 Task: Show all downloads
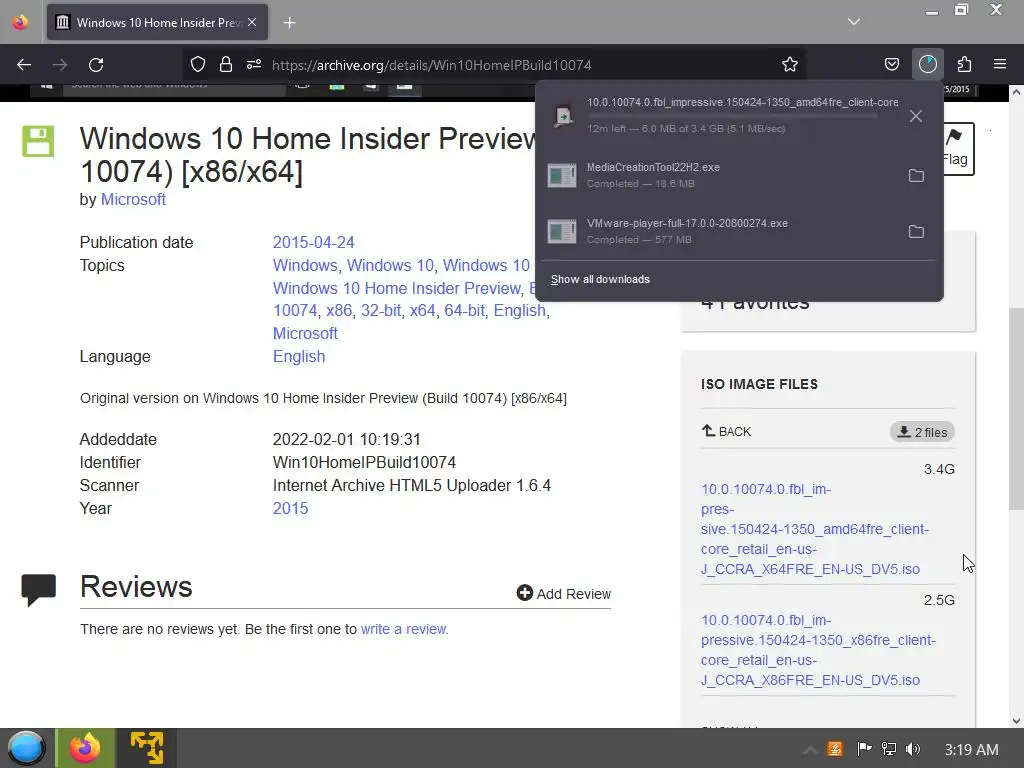[x=600, y=280]
